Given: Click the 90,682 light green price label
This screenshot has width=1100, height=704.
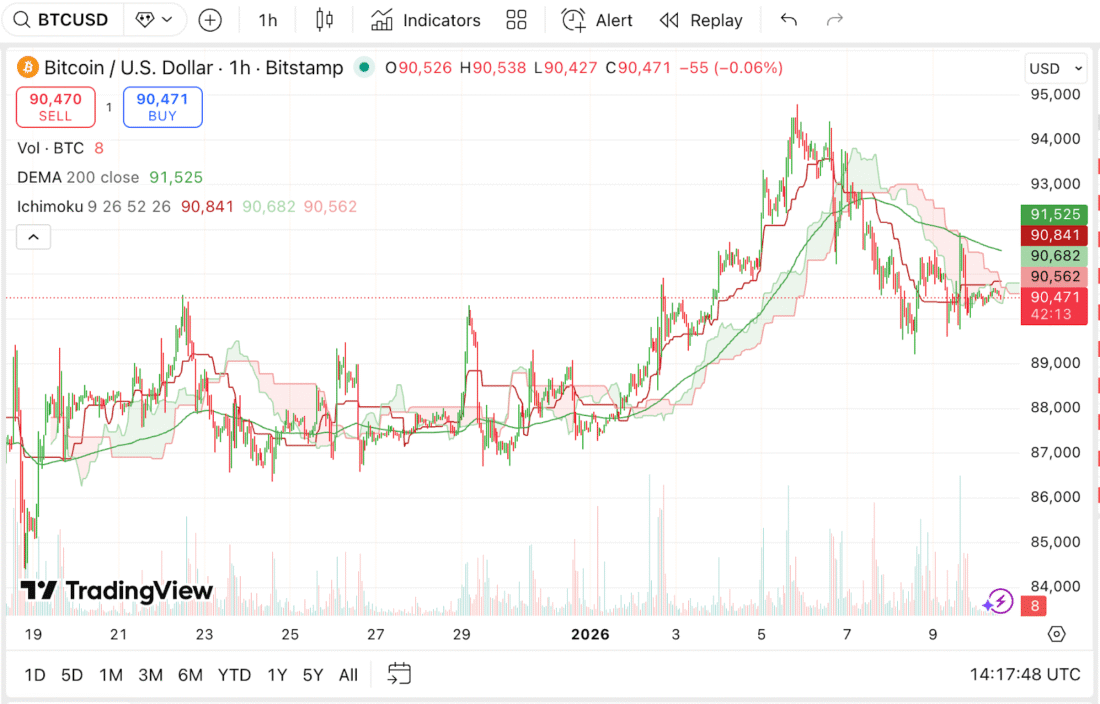Looking at the screenshot, I should pyautogui.click(x=1054, y=256).
